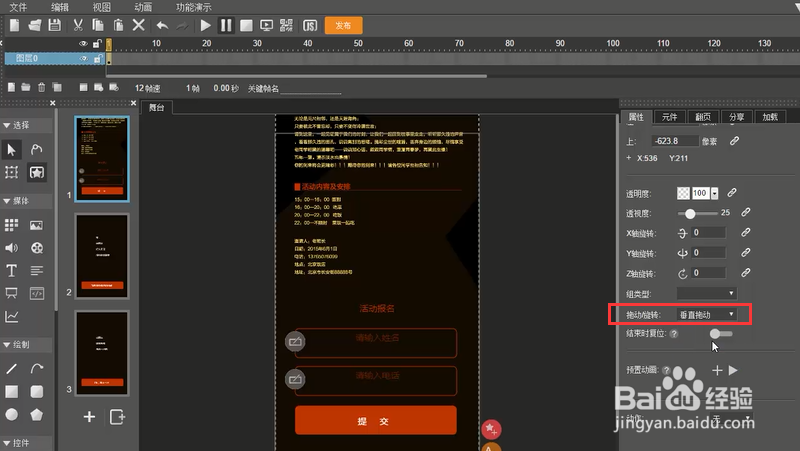The height and width of the screenshot is (451, 800).
Task: Open the 组类型 dropdown
Action: [707, 293]
